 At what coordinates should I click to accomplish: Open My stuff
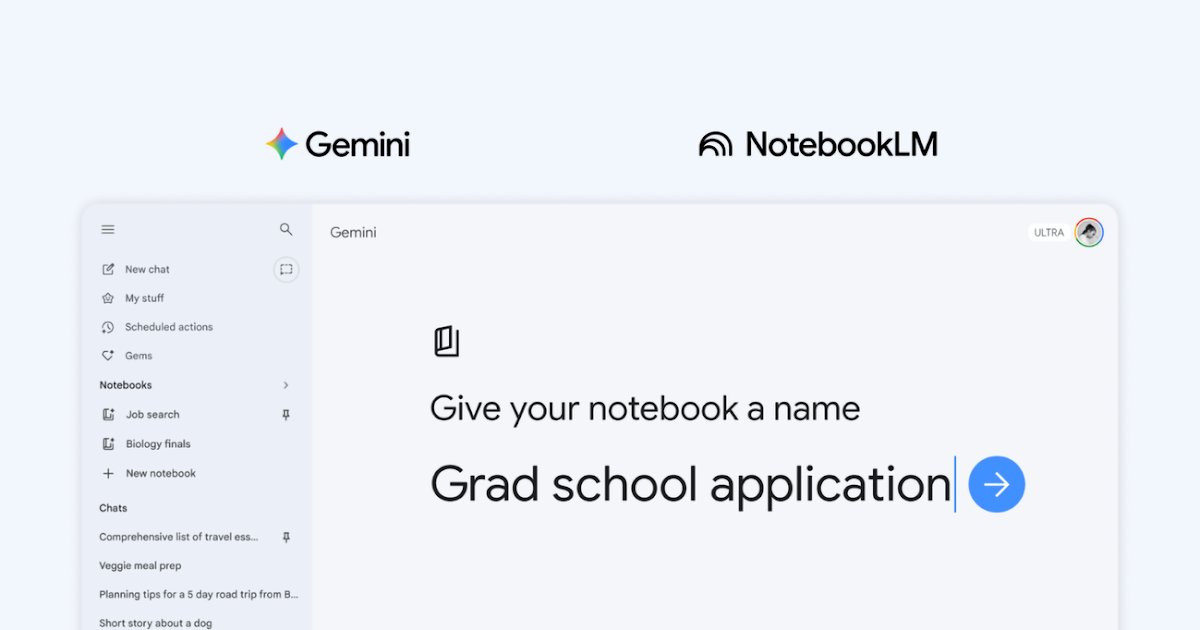pyautogui.click(x=144, y=298)
